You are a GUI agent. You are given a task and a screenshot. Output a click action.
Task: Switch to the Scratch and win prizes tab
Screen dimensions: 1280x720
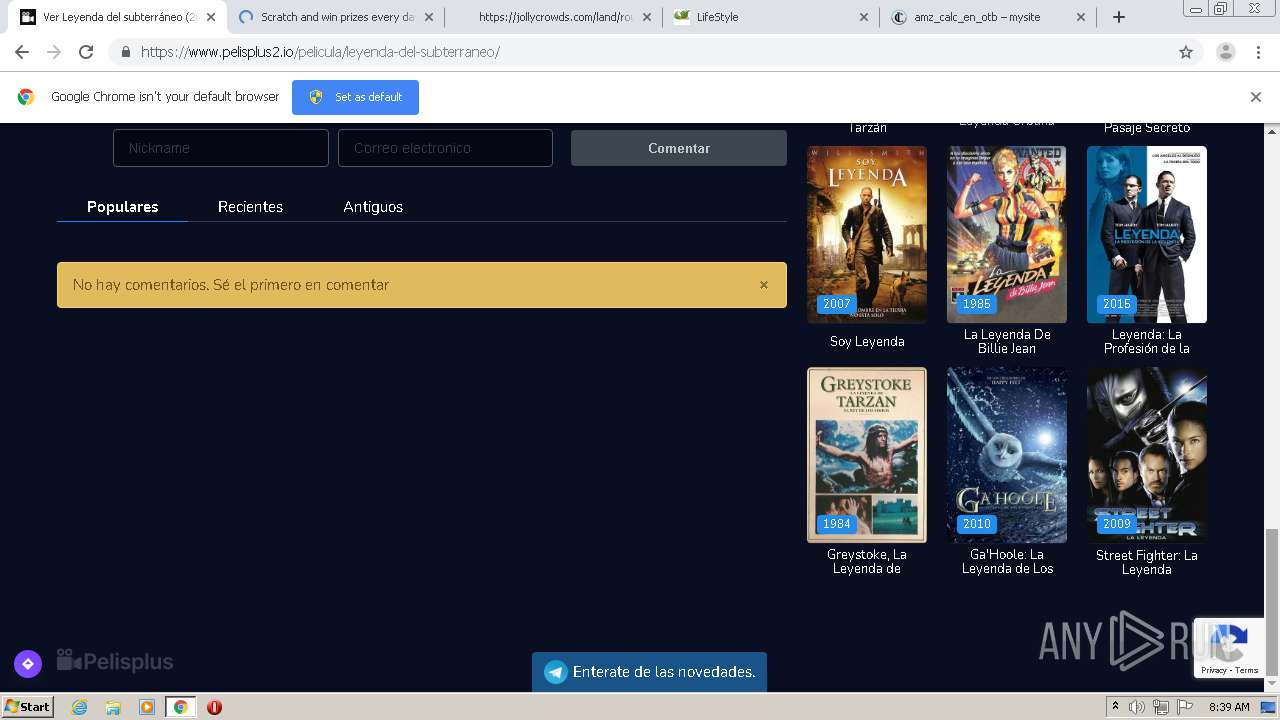336,17
